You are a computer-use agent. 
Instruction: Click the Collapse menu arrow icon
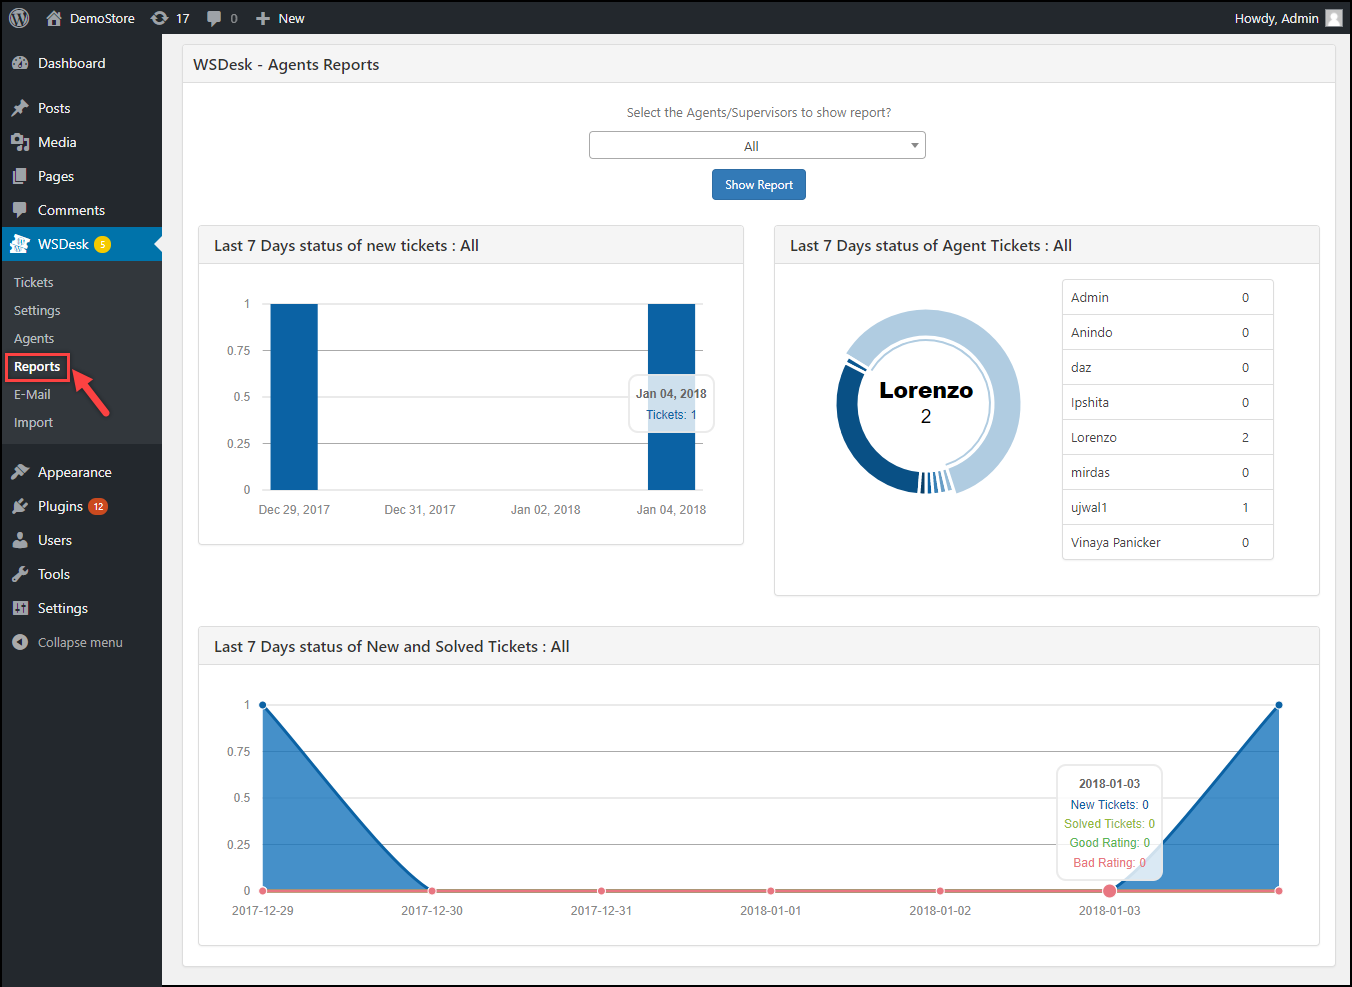click(20, 642)
